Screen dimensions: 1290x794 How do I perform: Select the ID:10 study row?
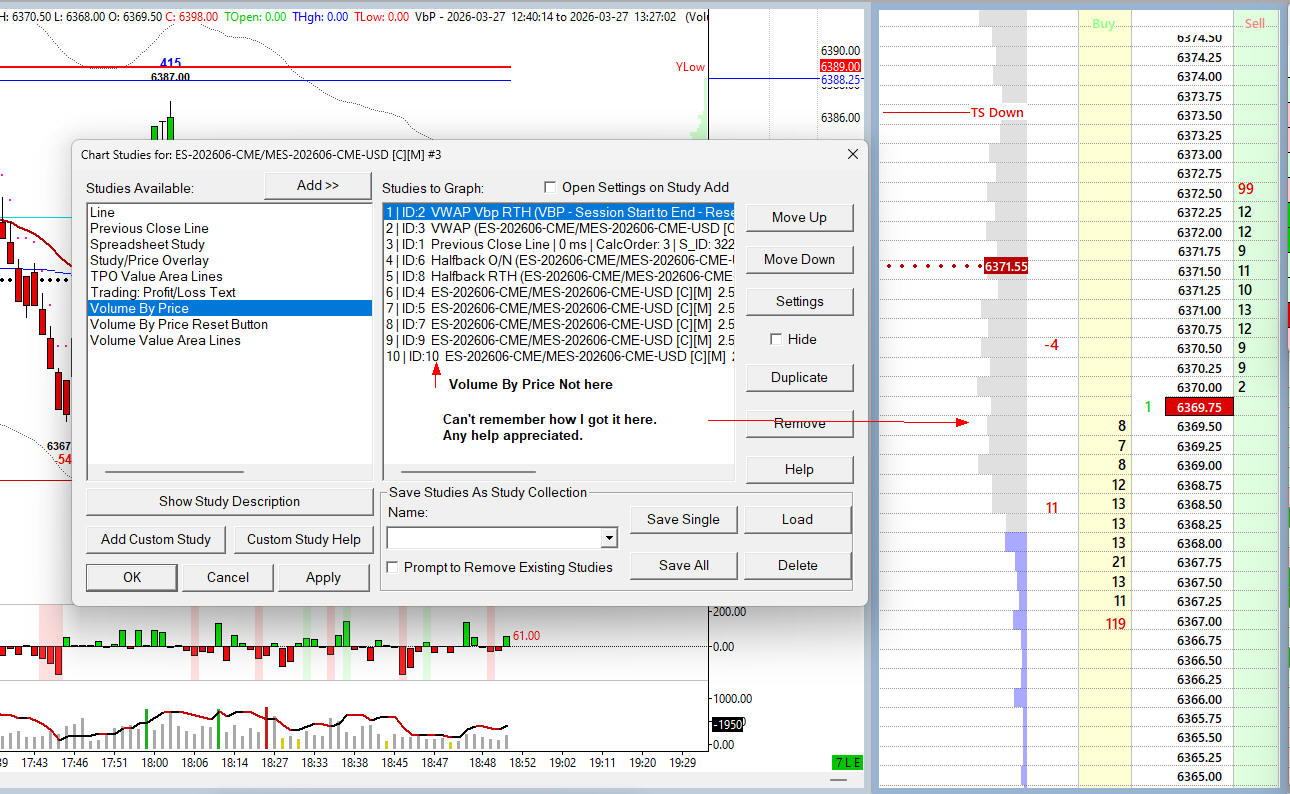[x=559, y=356]
